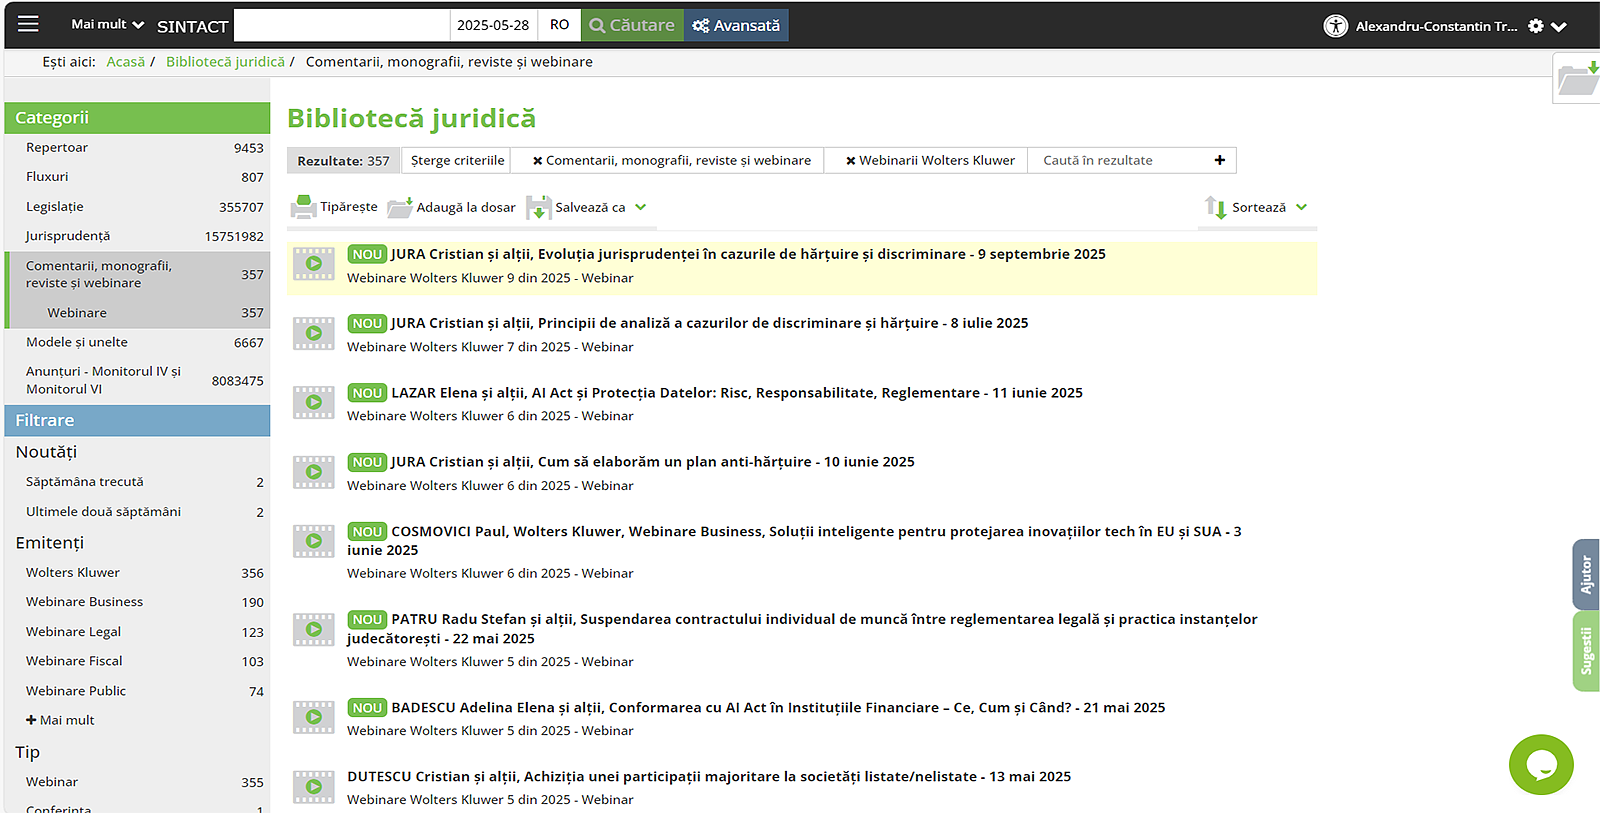The image size is (1600, 813).
Task: Open settings gear icon in header
Action: point(1536,26)
